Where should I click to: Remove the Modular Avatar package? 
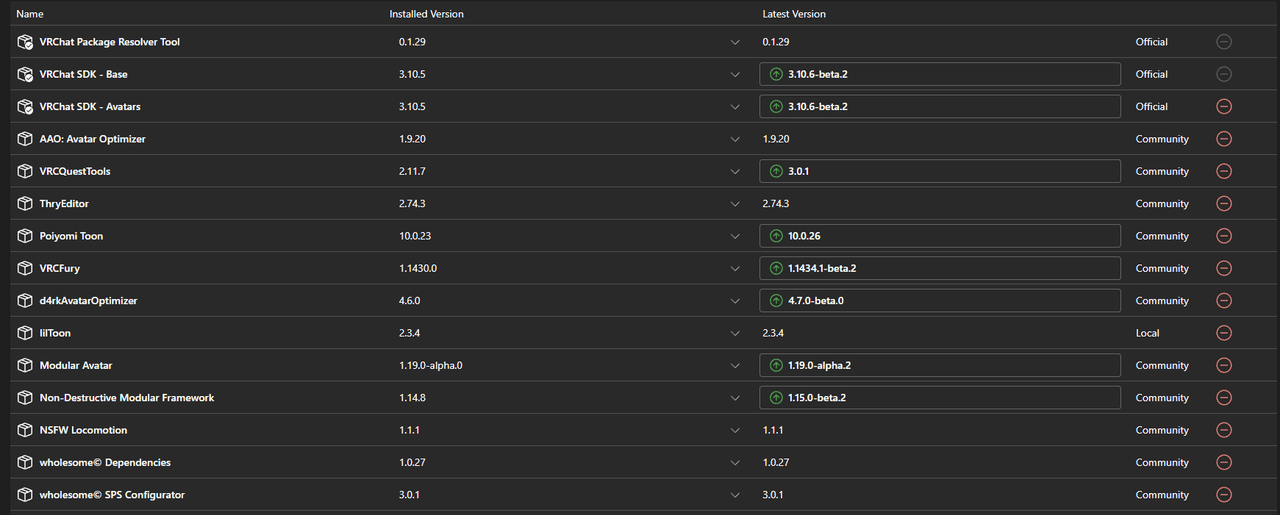pyautogui.click(x=1223, y=365)
